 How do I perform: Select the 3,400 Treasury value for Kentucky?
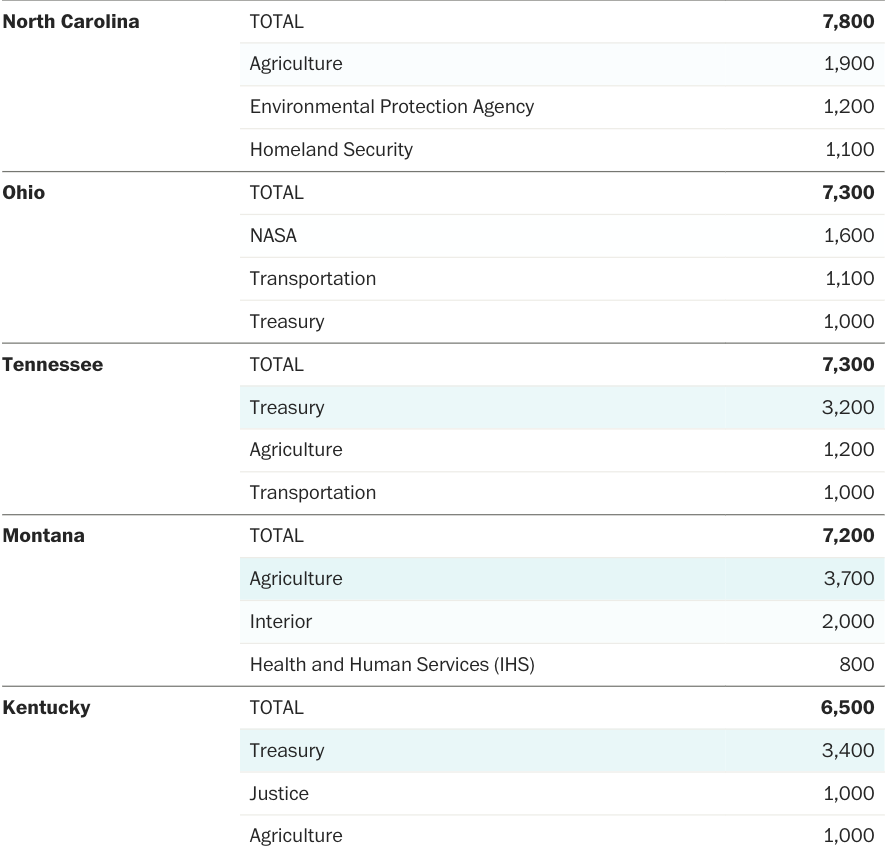click(848, 751)
